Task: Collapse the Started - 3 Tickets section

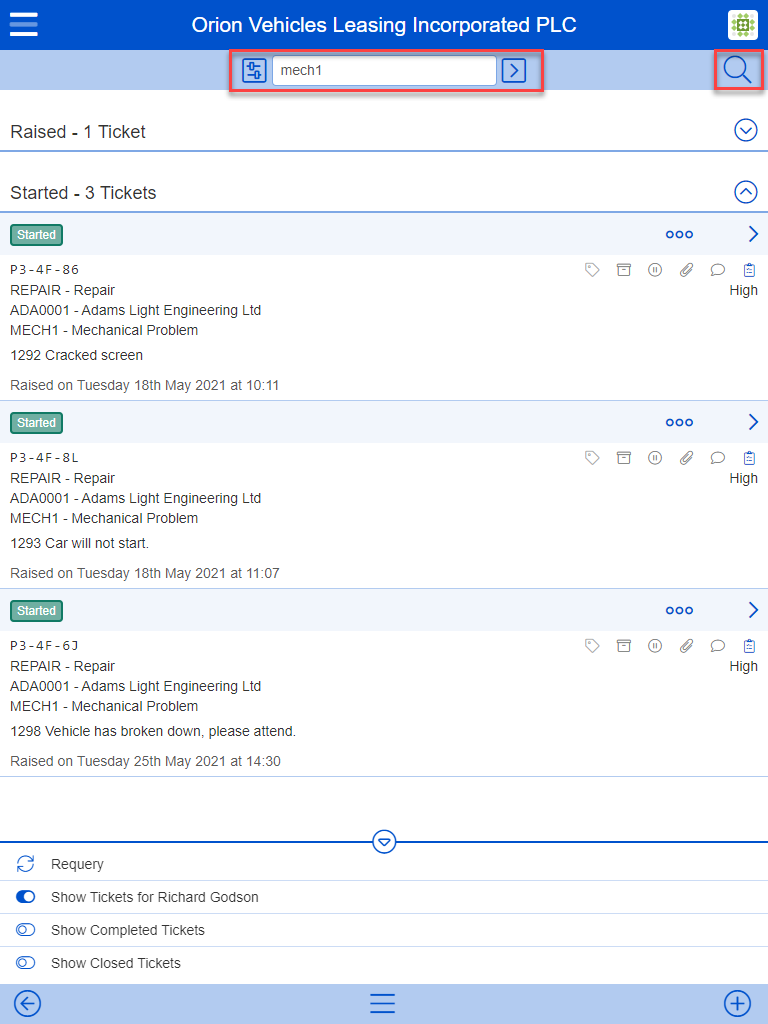Action: click(x=746, y=192)
